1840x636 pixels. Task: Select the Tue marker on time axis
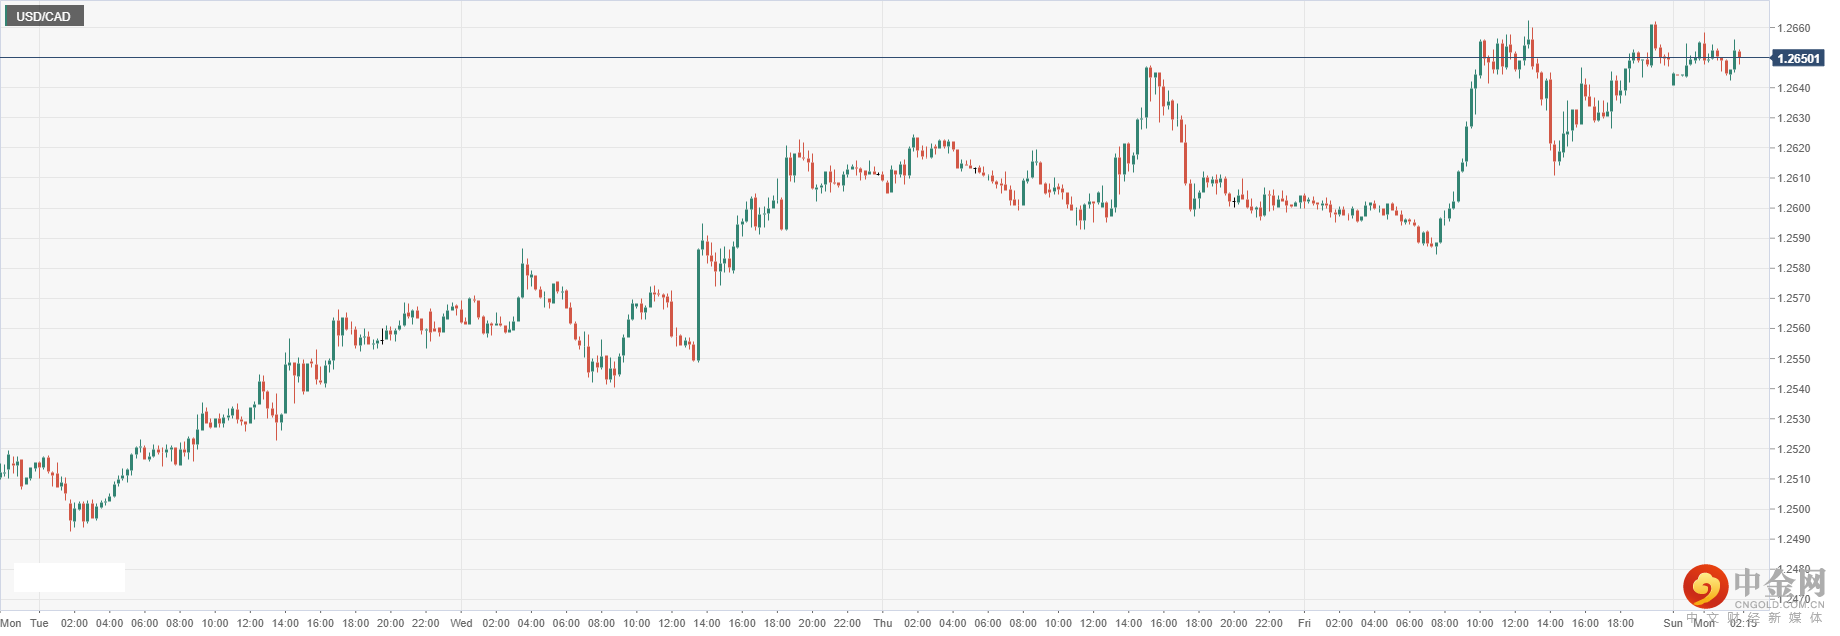coord(39,623)
